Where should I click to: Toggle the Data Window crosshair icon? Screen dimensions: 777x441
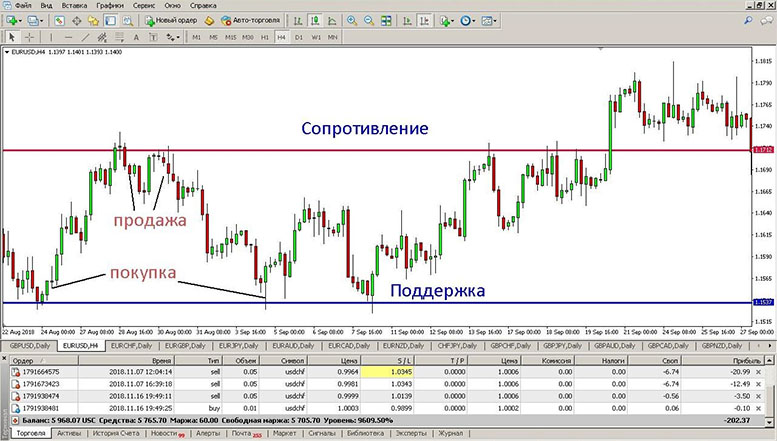click(x=77, y=21)
